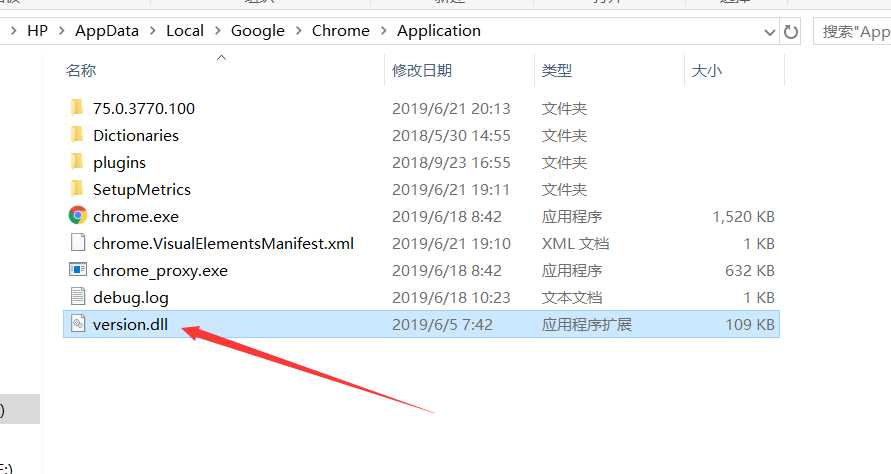The height and width of the screenshot is (474, 891).
Task: Click type 文件夹 for the plugins row
Action: point(564,163)
